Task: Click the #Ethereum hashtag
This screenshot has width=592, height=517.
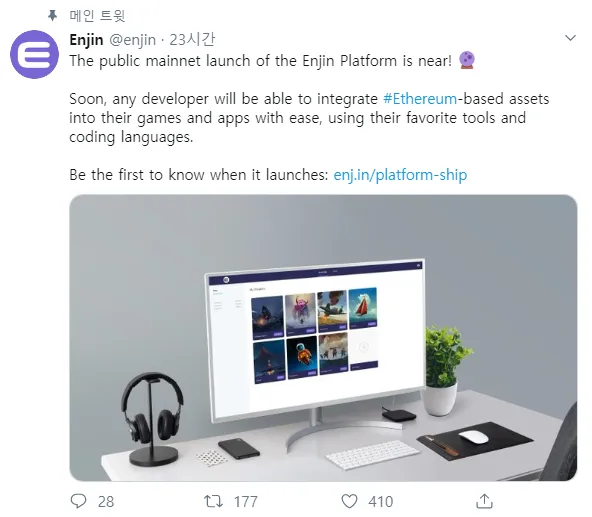Action: [420, 99]
